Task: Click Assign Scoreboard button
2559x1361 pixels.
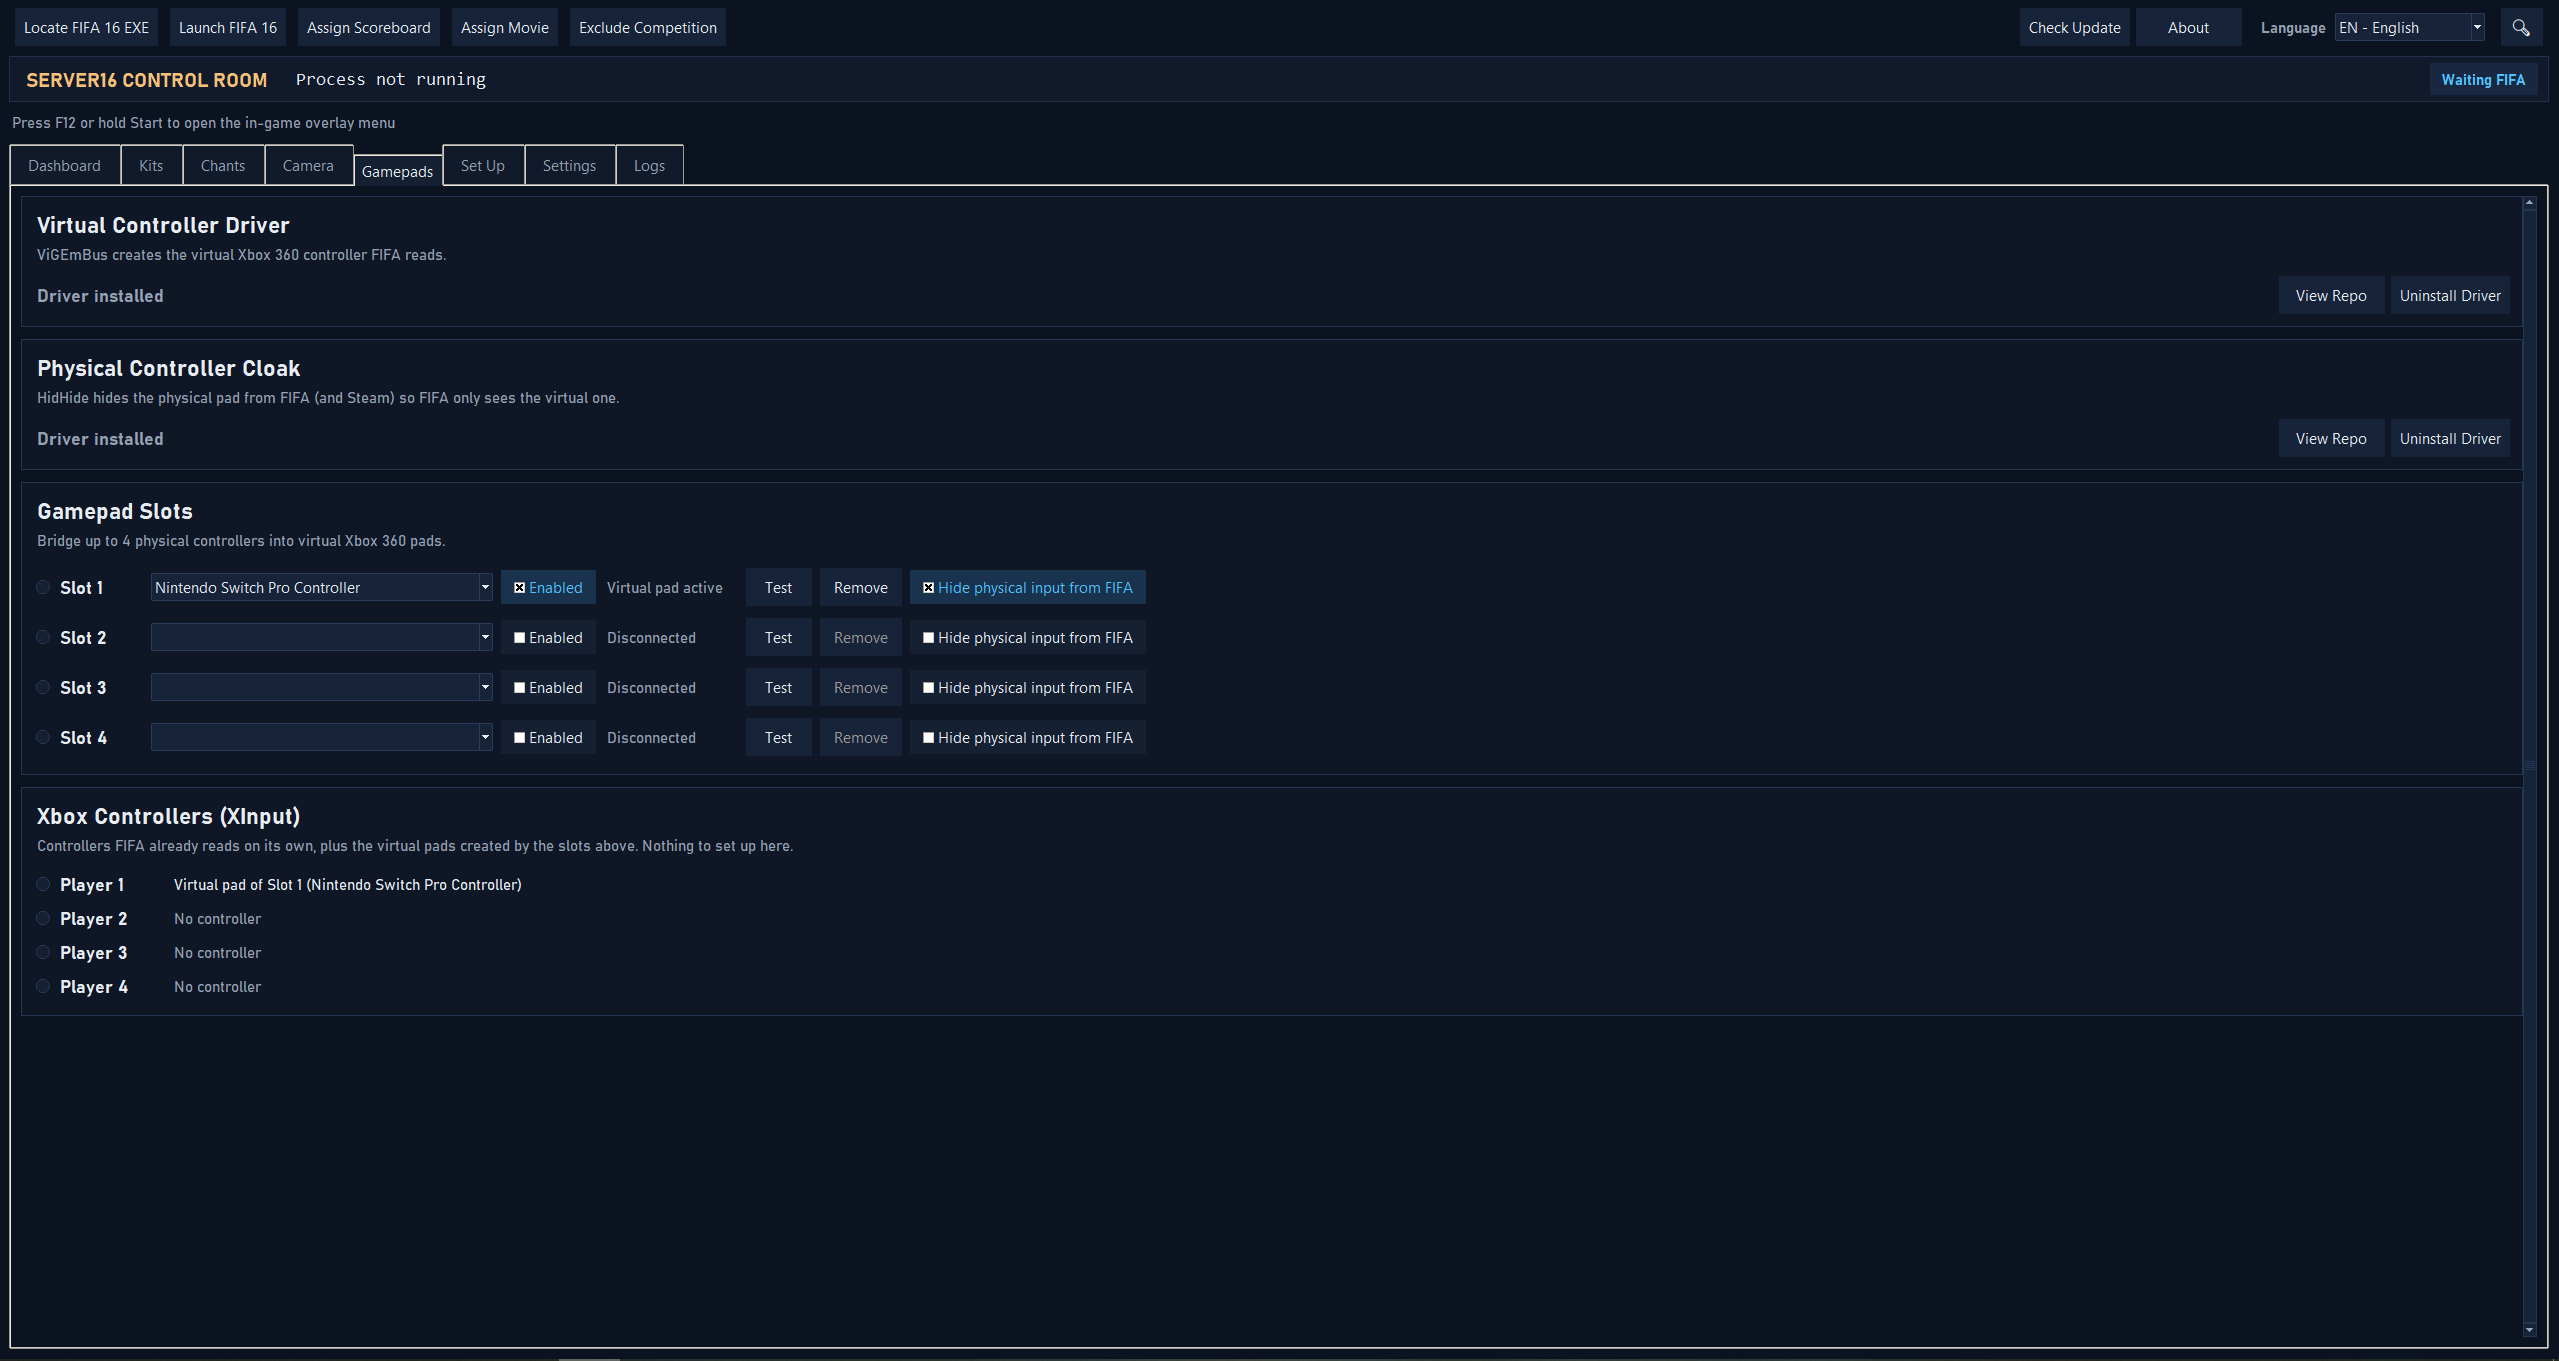Action: [369, 28]
